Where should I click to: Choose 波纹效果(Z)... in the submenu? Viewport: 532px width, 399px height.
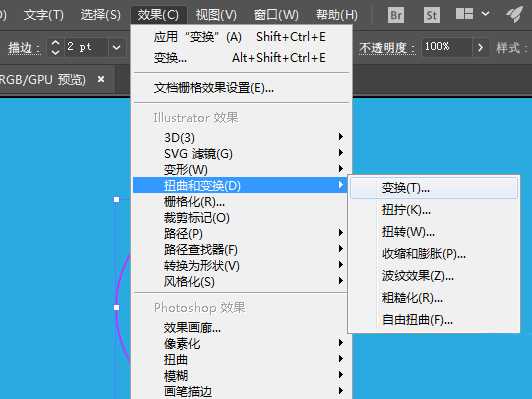click(434, 276)
